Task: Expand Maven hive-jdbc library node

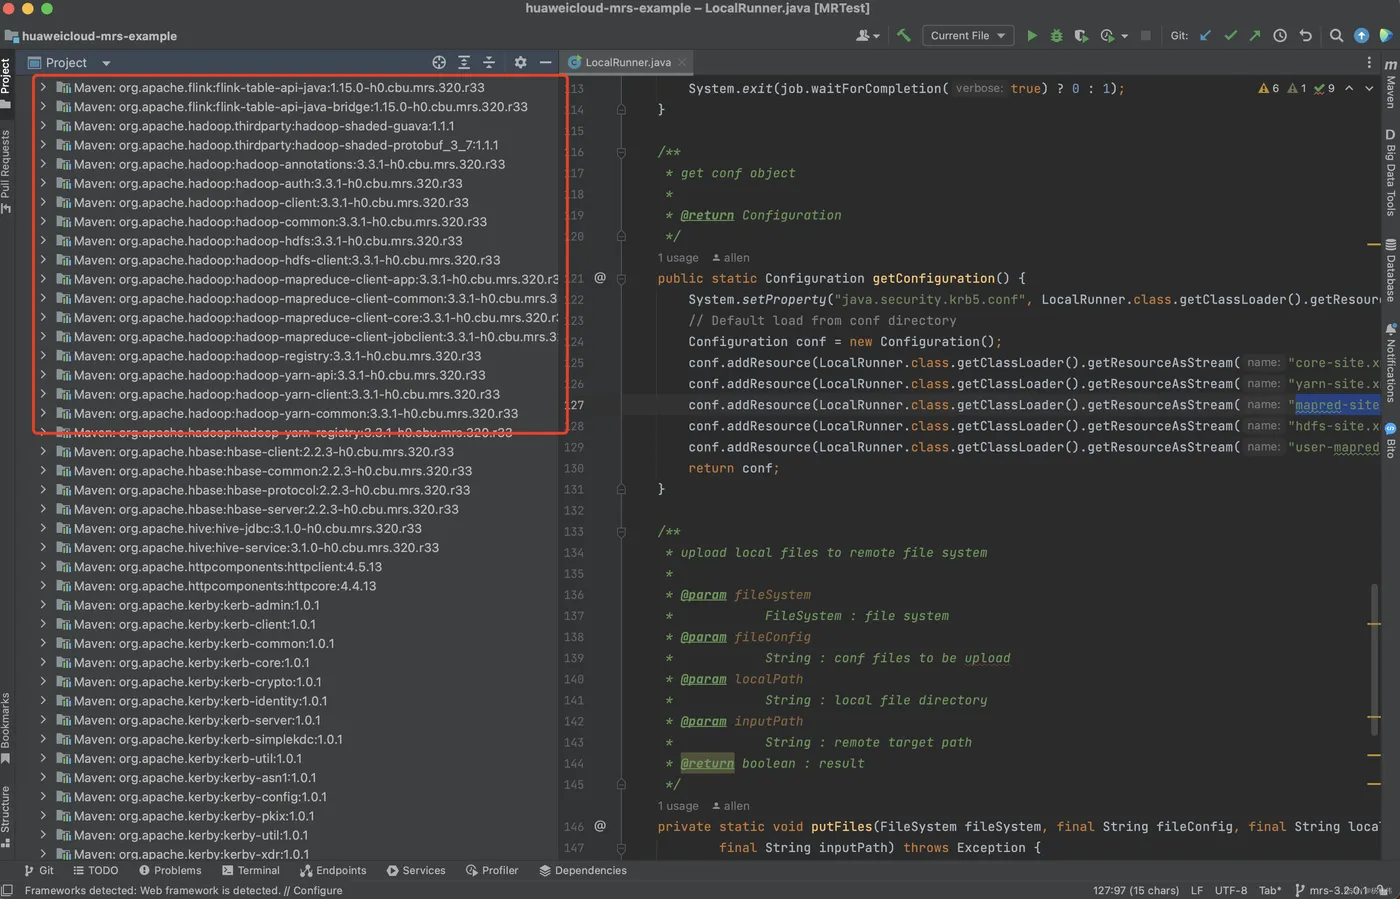Action: point(43,528)
